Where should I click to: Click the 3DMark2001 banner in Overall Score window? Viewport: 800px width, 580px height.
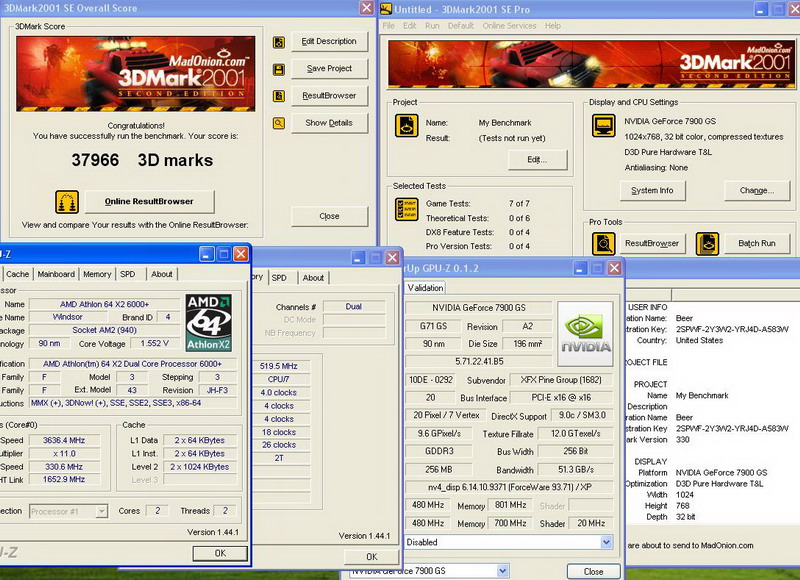coord(136,73)
